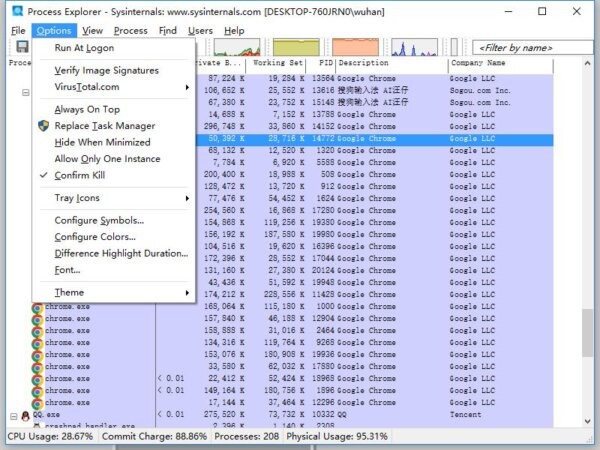Click Chrome icon in row PID 17880
Viewport: 600px width, 450px height.
click(37, 367)
